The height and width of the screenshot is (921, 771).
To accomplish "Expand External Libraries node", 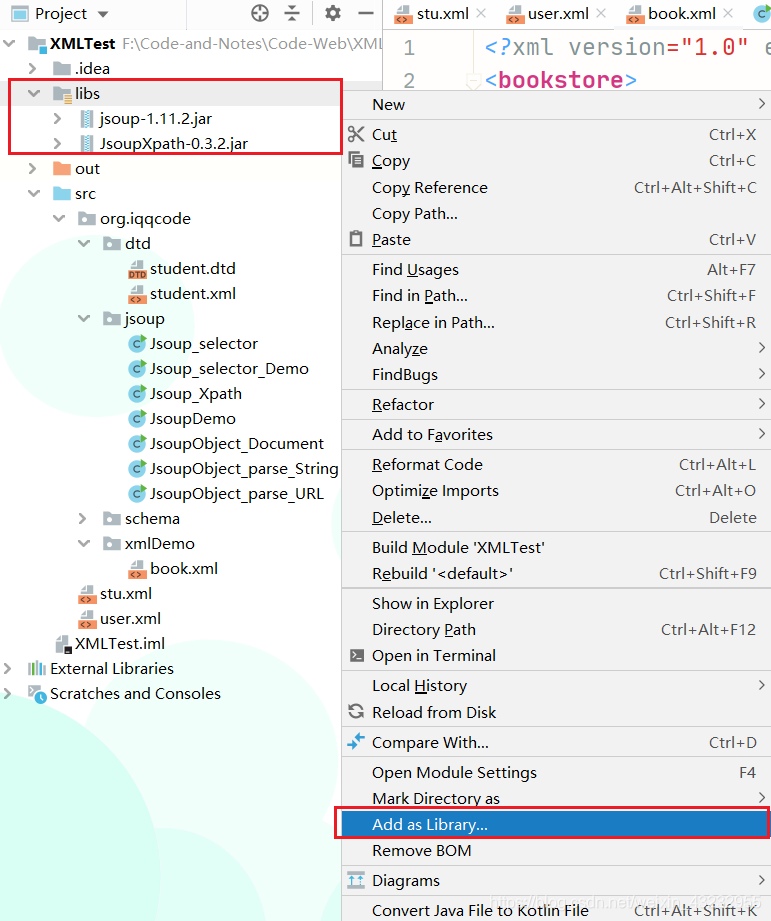I will tap(8, 668).
